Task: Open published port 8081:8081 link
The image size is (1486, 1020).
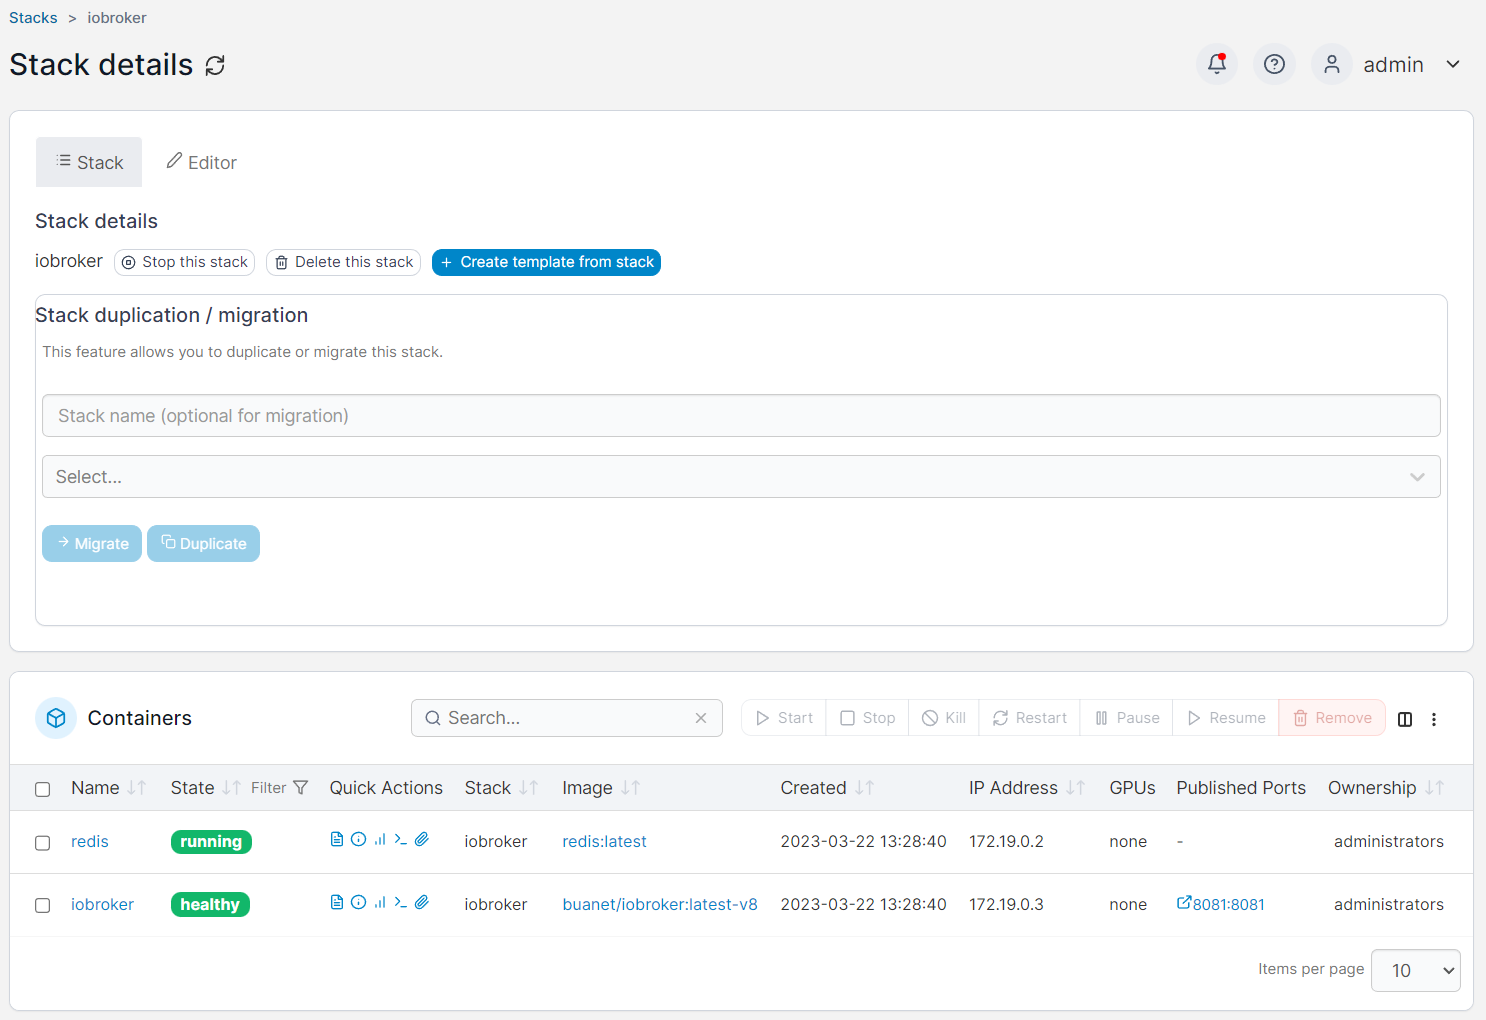Action: (1221, 904)
